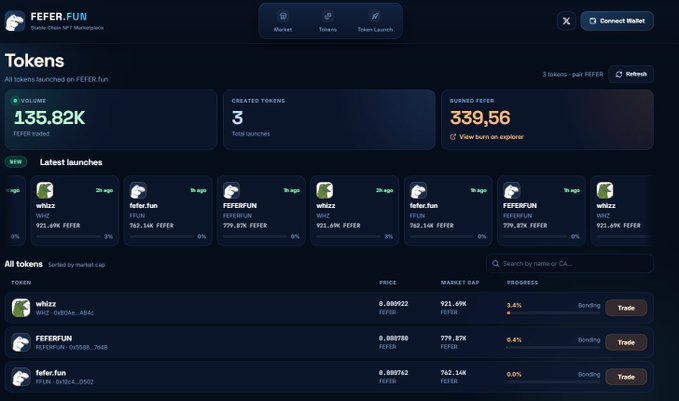
Task: Refresh the tokens list
Action: click(631, 74)
